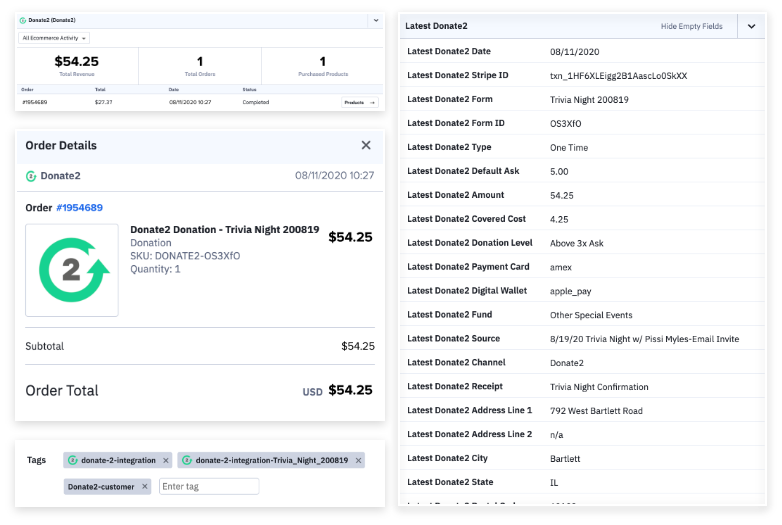Viewport: 782px width, 525px height.
Task: Collapse the Latest Donate2 panel chevron
Action: coord(751,26)
